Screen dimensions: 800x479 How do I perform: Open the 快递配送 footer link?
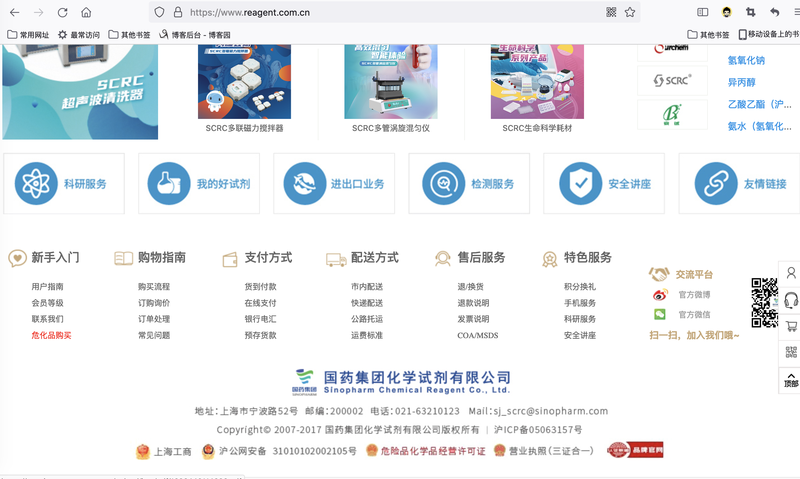pos(367,303)
